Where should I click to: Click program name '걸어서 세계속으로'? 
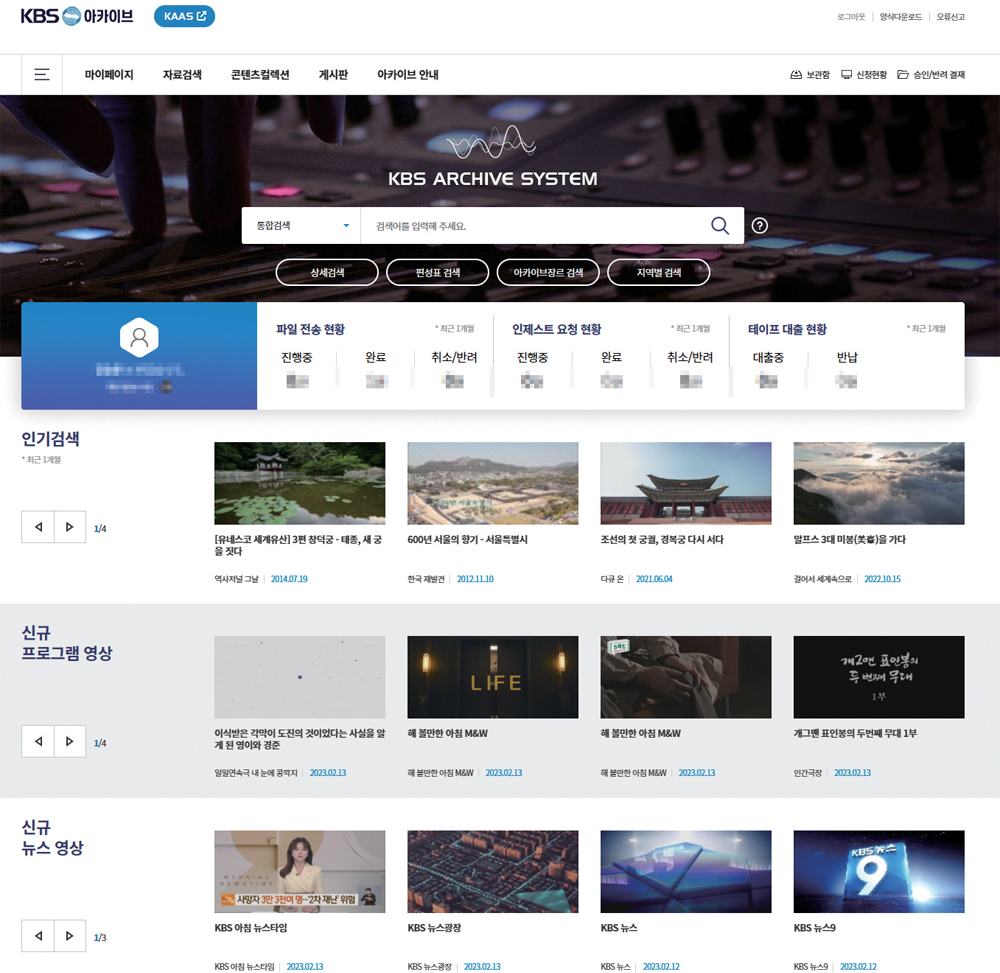tap(822, 579)
